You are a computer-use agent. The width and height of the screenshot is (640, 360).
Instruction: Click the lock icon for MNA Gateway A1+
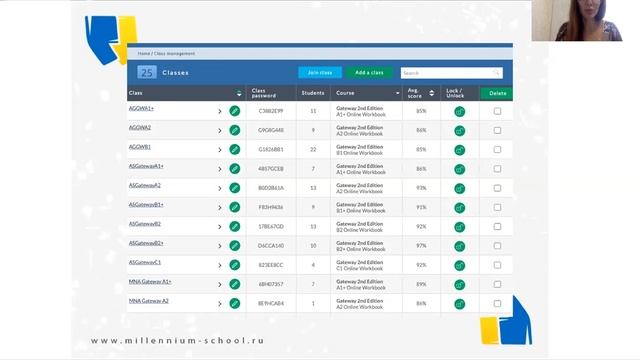click(x=460, y=284)
